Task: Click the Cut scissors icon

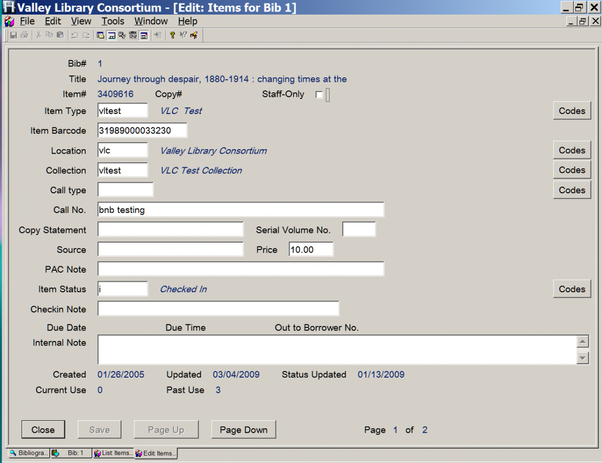Action: pyautogui.click(x=38, y=35)
